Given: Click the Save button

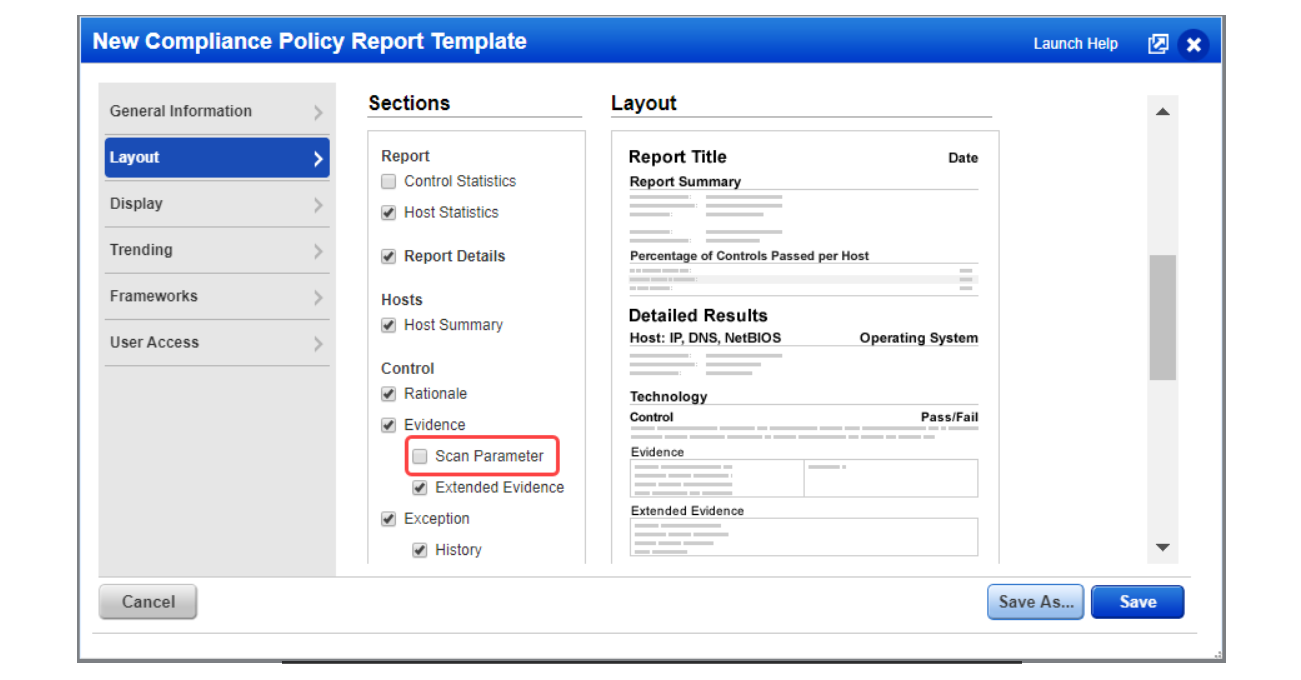Looking at the screenshot, I should [1137, 601].
